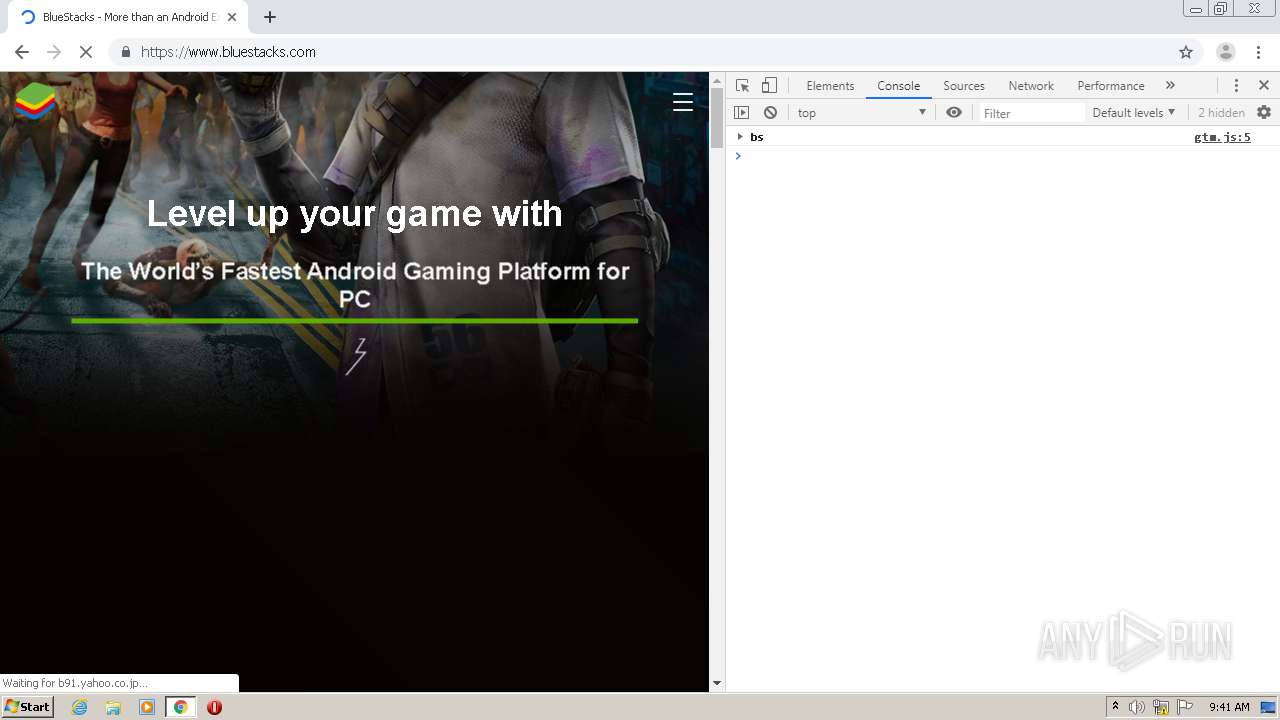Click the browser's forward arrow
The height and width of the screenshot is (720, 1280).
pyautogui.click(x=54, y=52)
